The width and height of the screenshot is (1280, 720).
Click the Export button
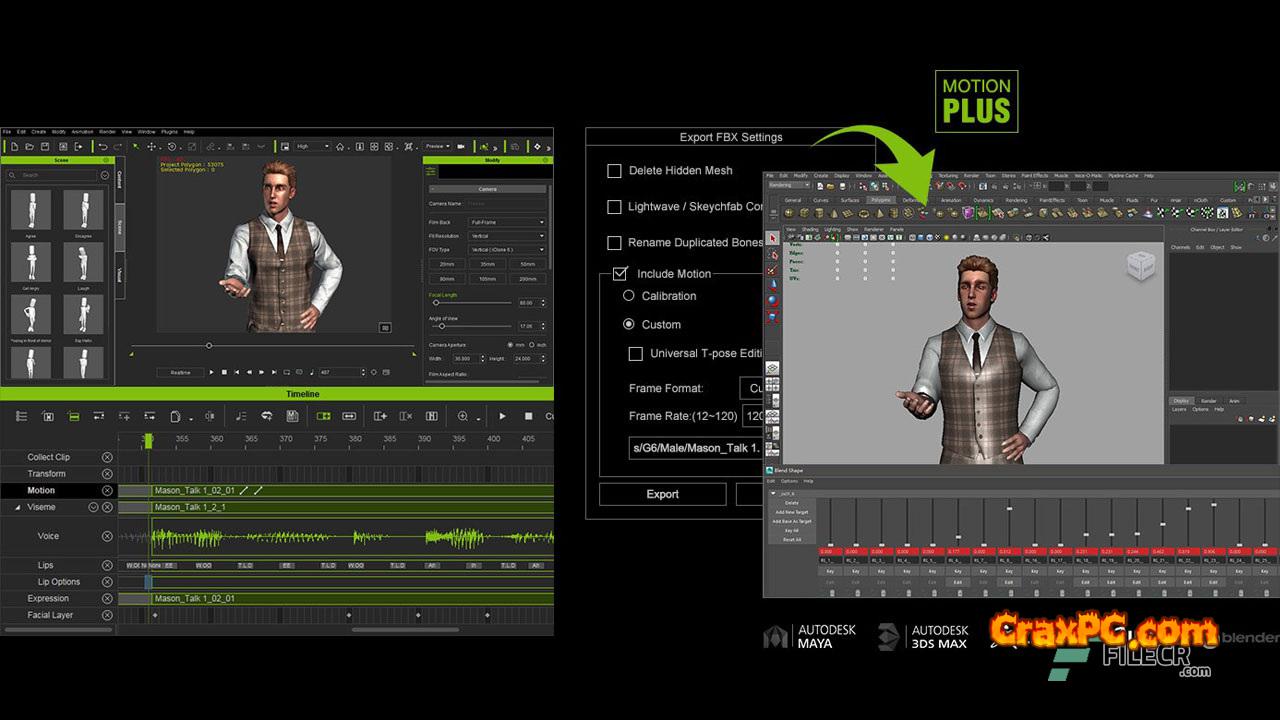click(662, 494)
